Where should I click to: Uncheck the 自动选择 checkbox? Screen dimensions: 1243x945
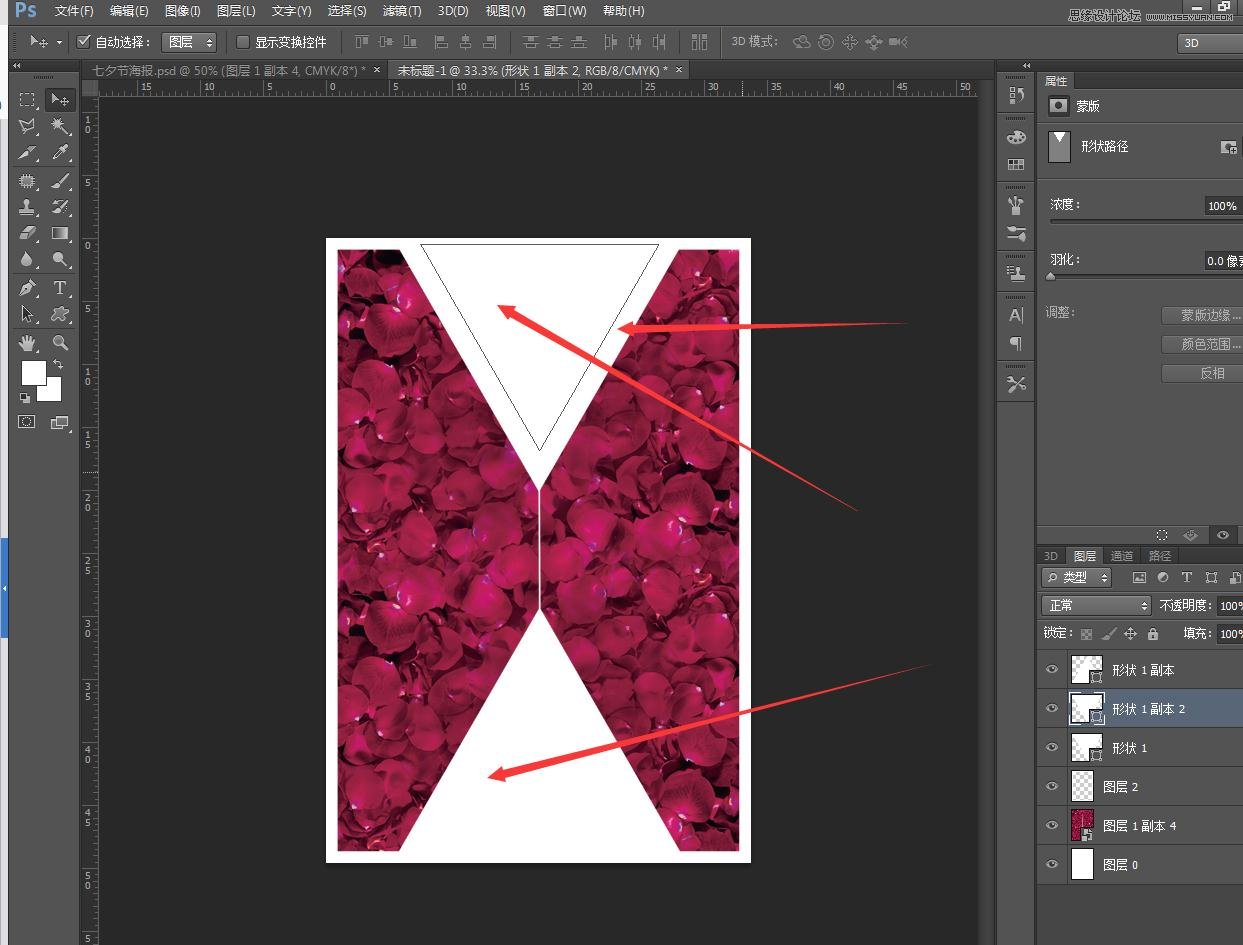[84, 42]
